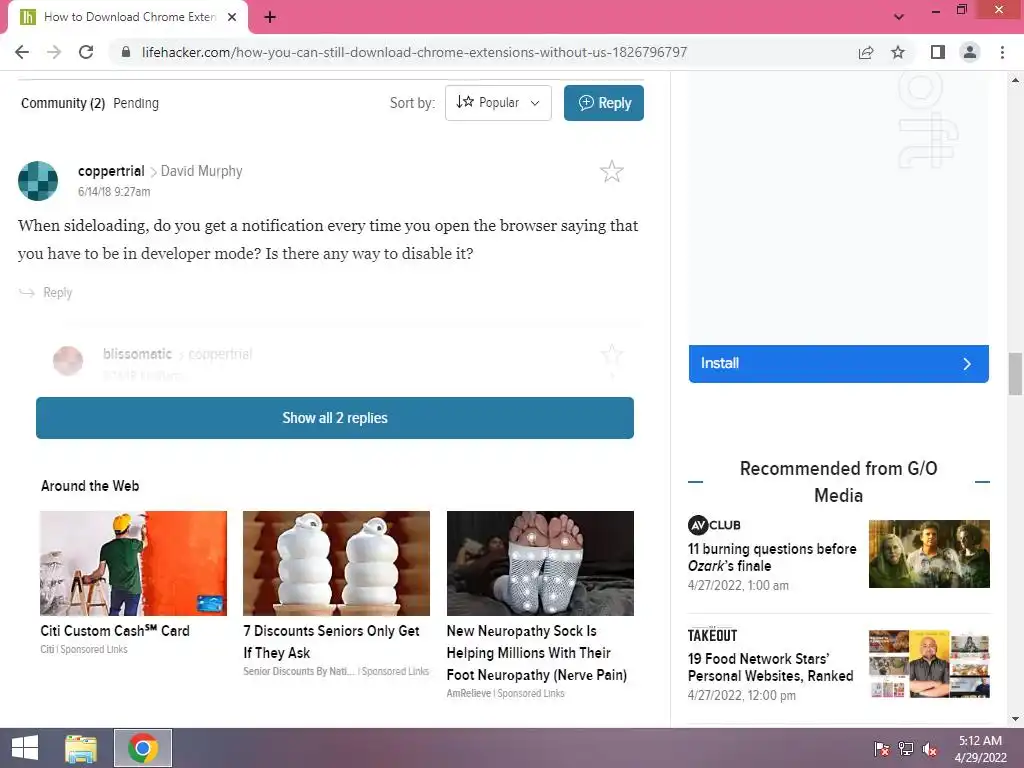
Task: Go back to the previous page
Action: [x=22, y=52]
